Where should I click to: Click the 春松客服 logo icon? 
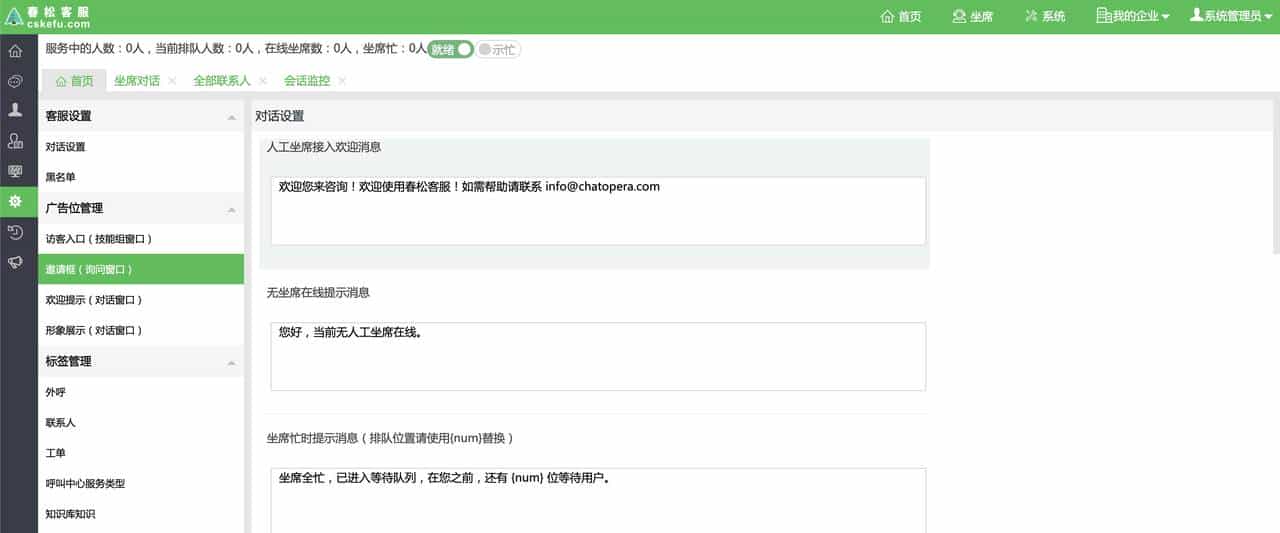tap(14, 16)
